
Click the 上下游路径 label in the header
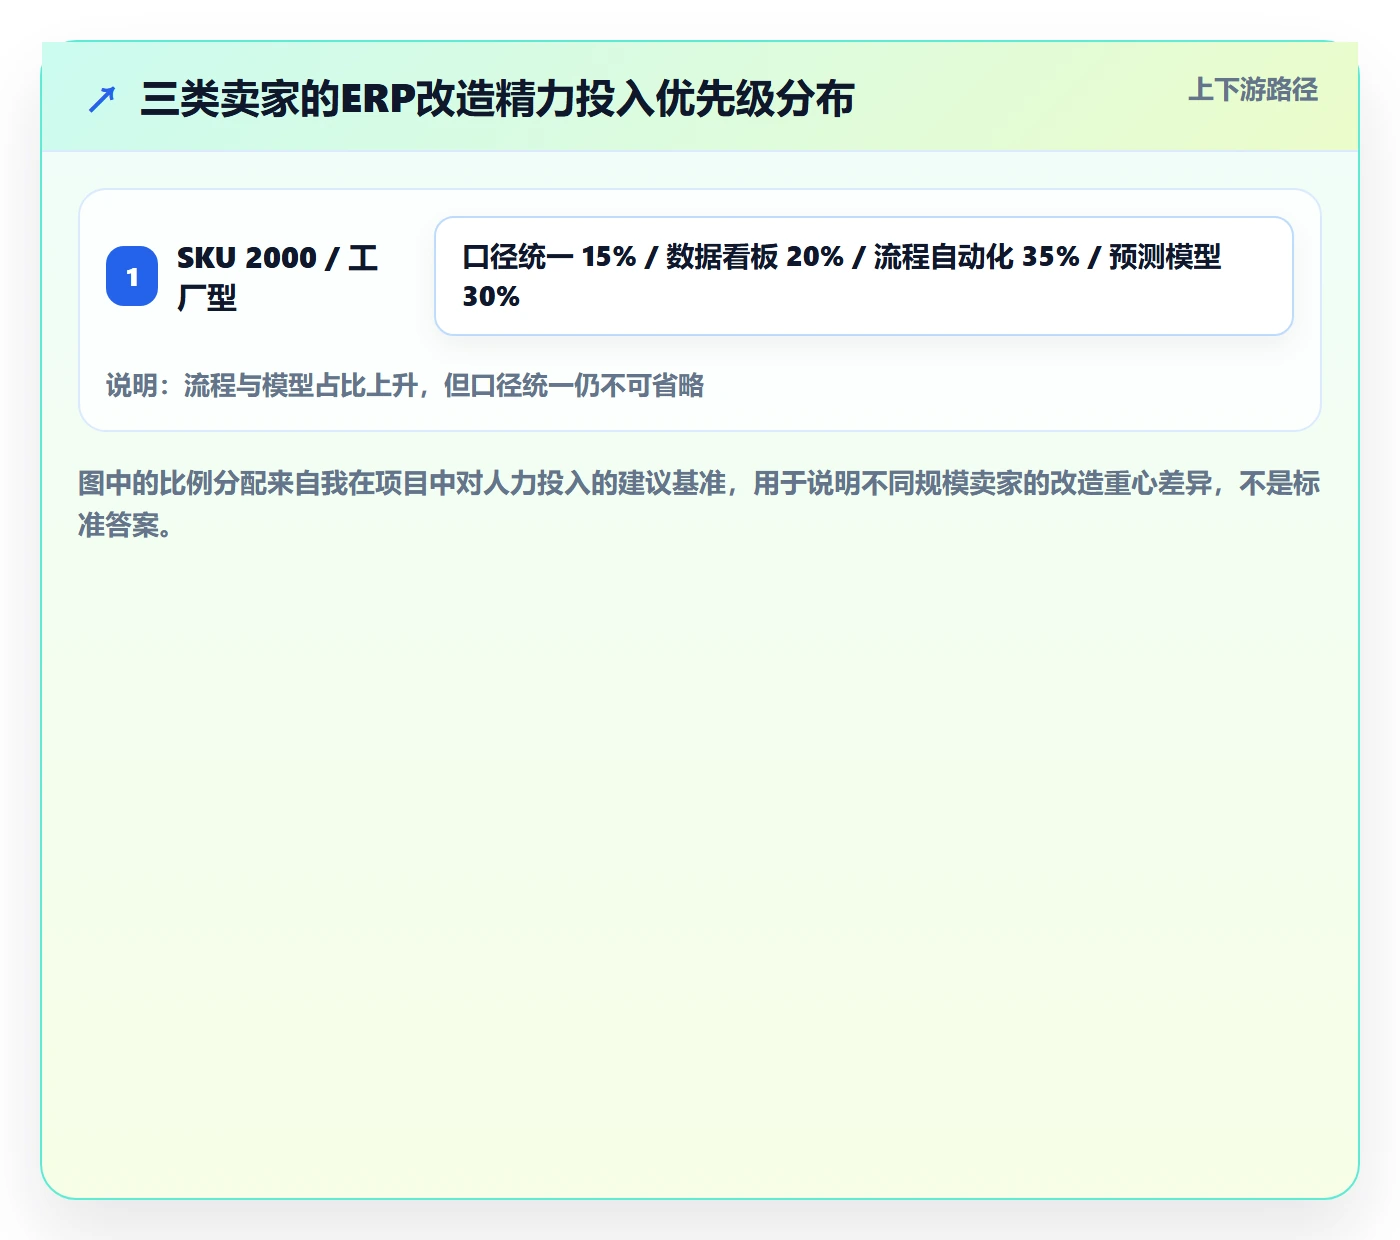pos(1253,90)
